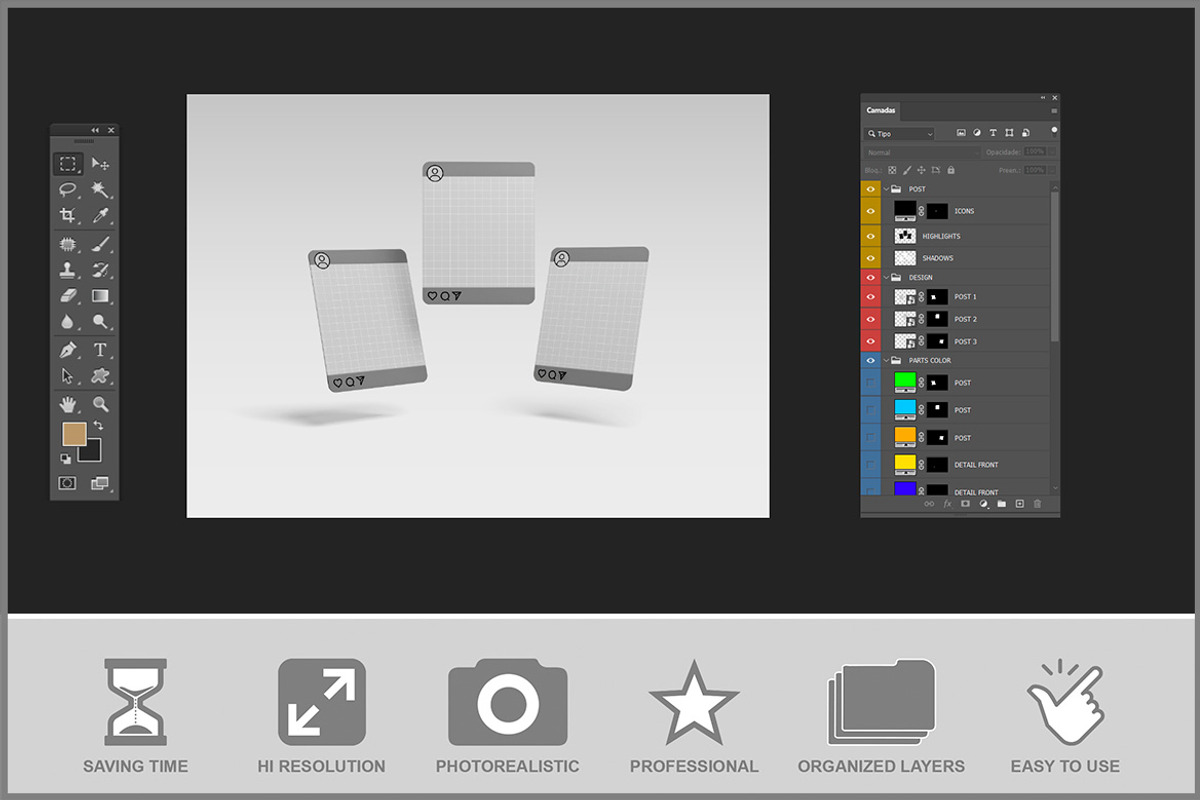1200x800 pixels.
Task: Show the yellow DETAIL FRONT layer
Action: [871, 465]
